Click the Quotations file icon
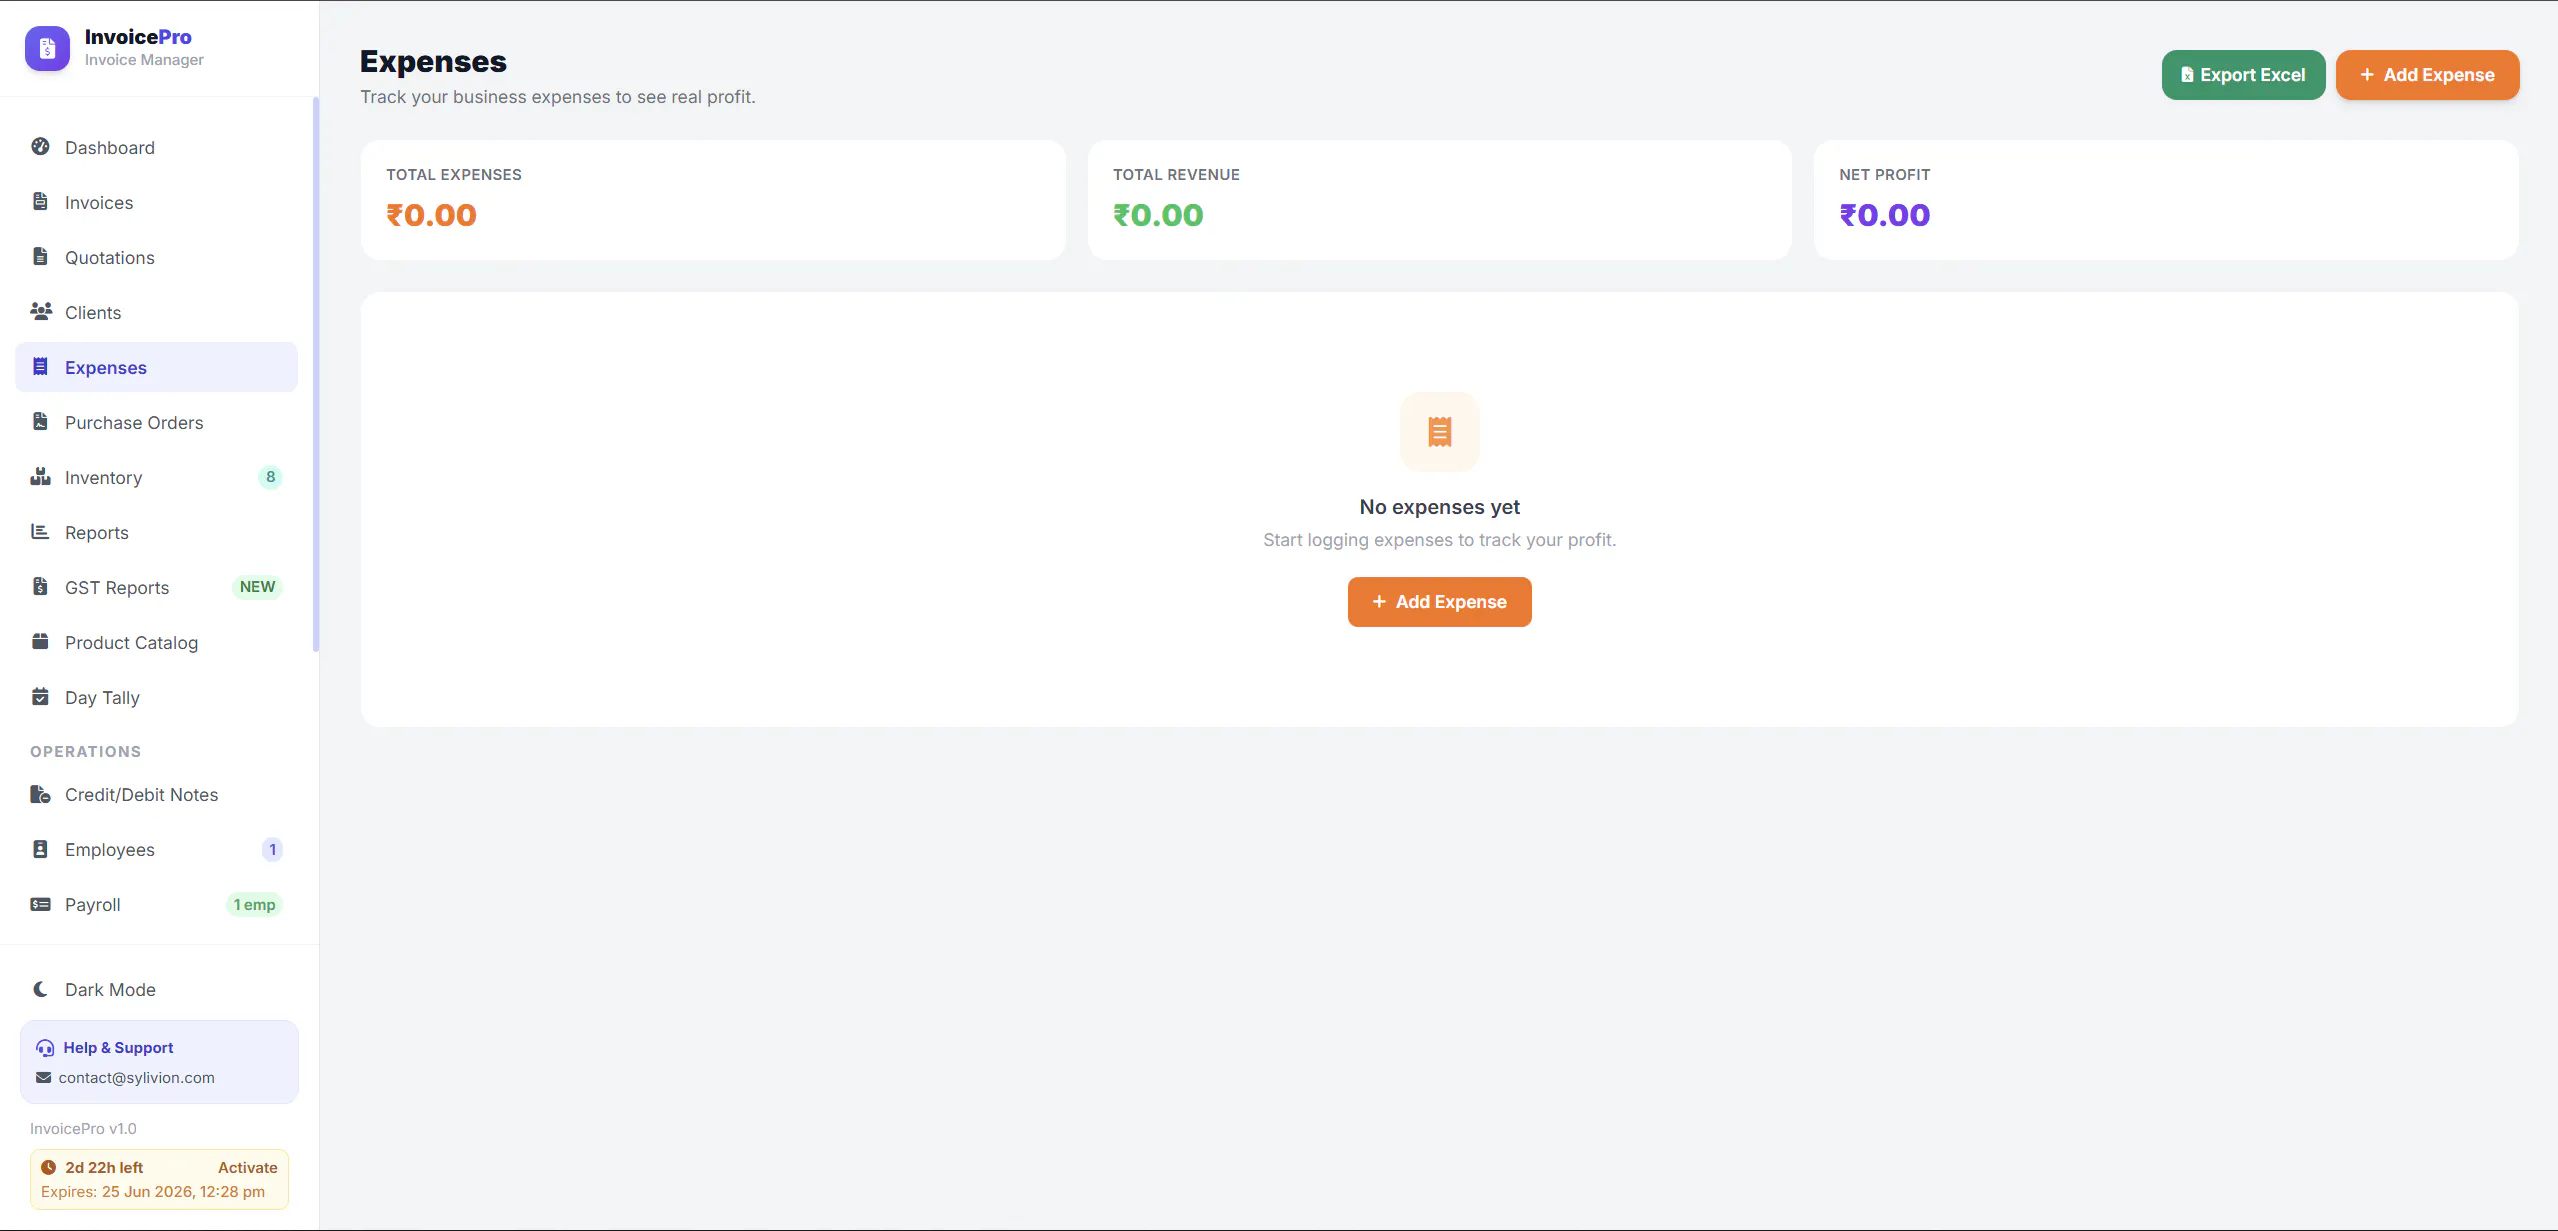This screenshot has width=2558, height=1231. pyautogui.click(x=40, y=256)
